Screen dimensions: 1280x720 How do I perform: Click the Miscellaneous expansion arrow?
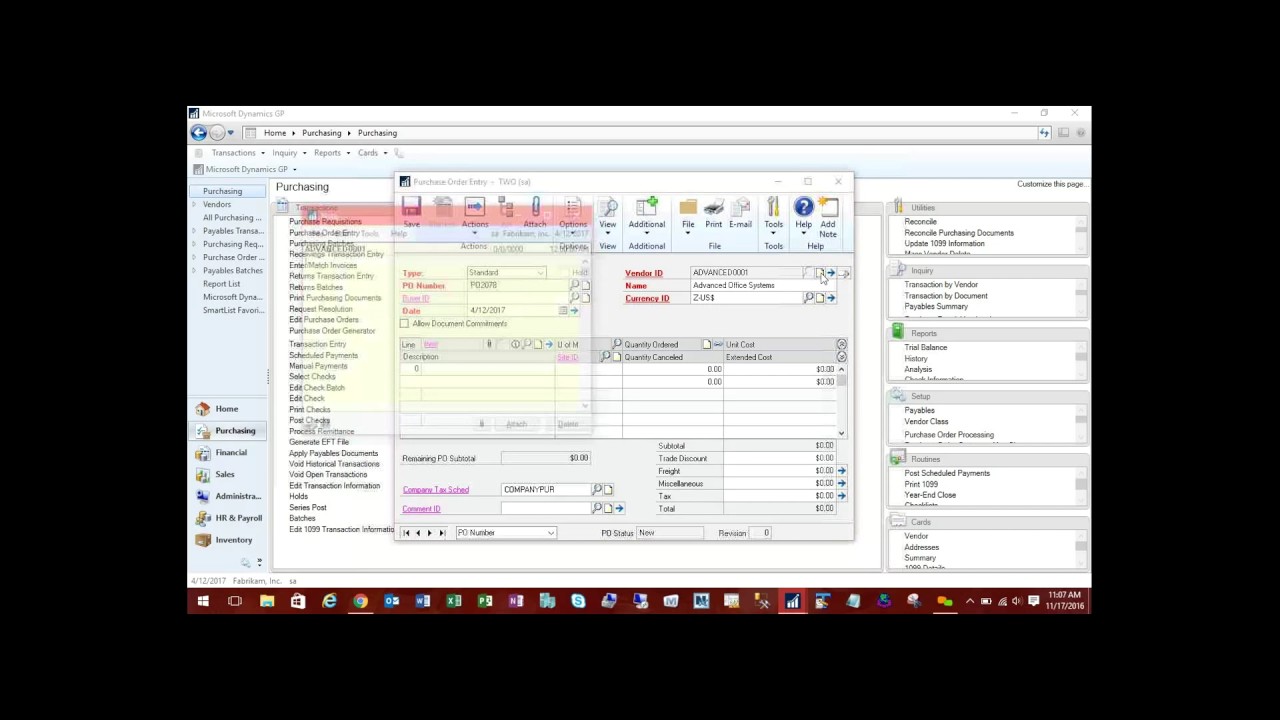841,483
